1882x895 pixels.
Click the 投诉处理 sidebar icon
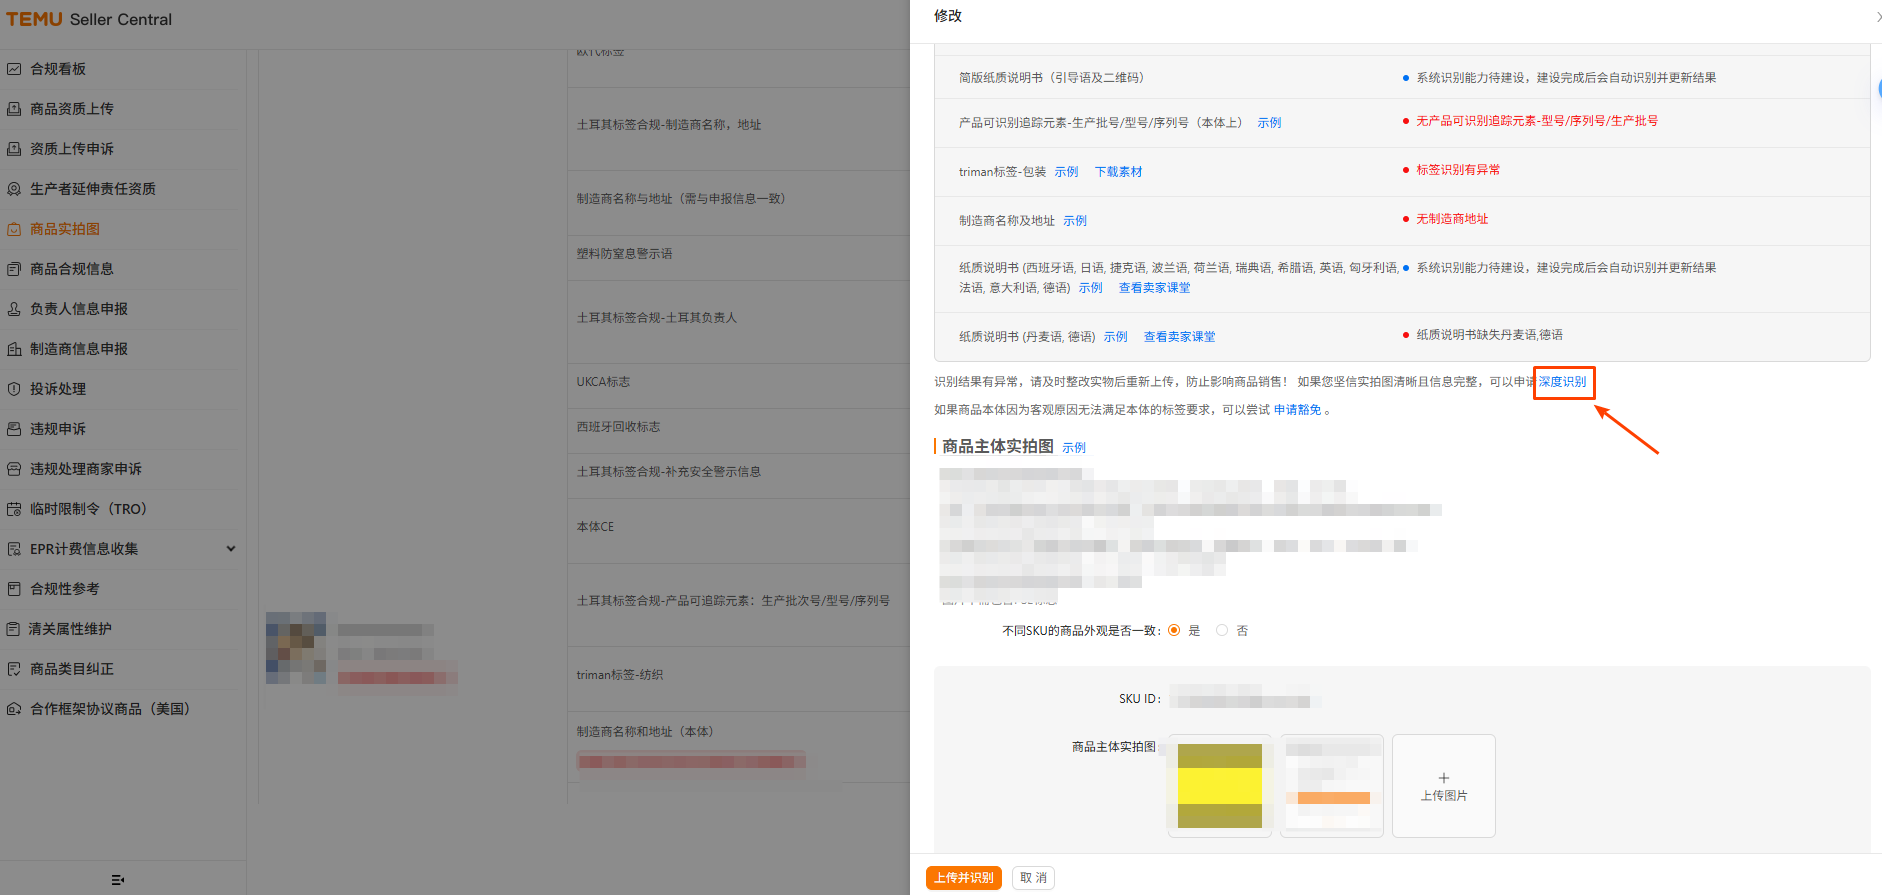coord(14,389)
